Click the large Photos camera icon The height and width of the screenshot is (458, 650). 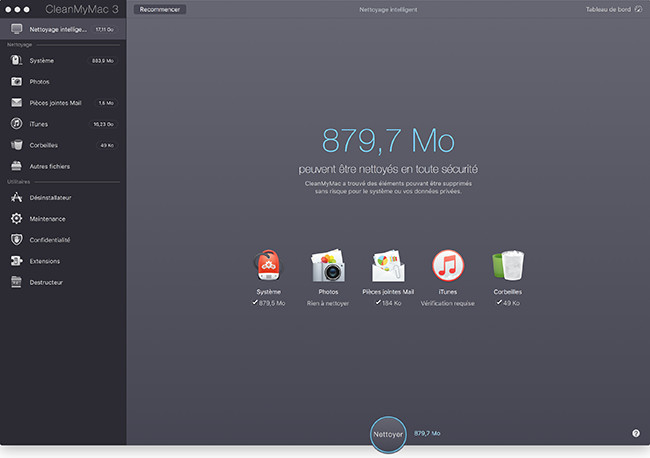click(x=328, y=265)
